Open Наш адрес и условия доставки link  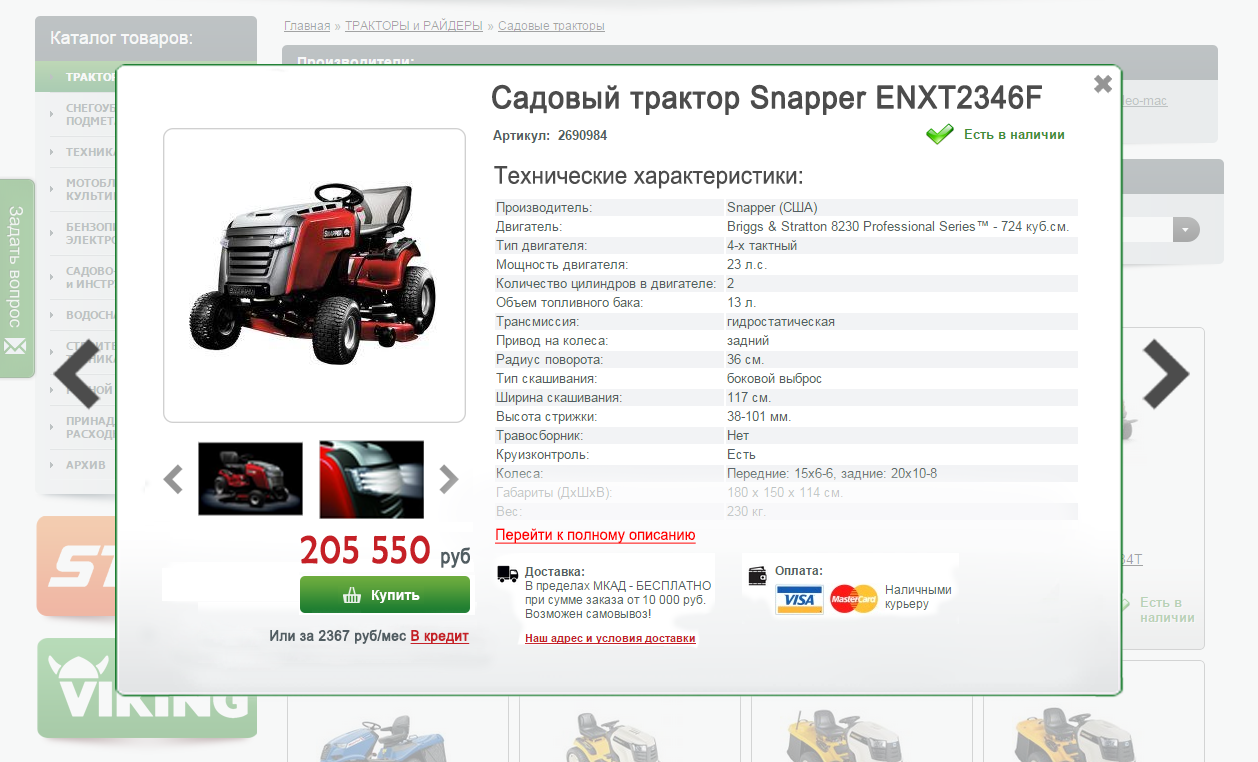[x=610, y=638]
